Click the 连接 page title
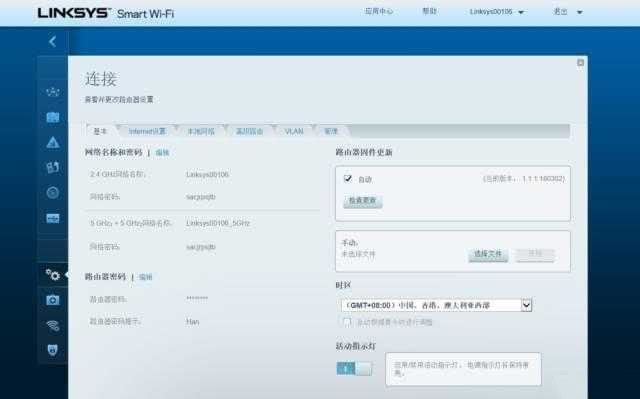 tap(101, 79)
